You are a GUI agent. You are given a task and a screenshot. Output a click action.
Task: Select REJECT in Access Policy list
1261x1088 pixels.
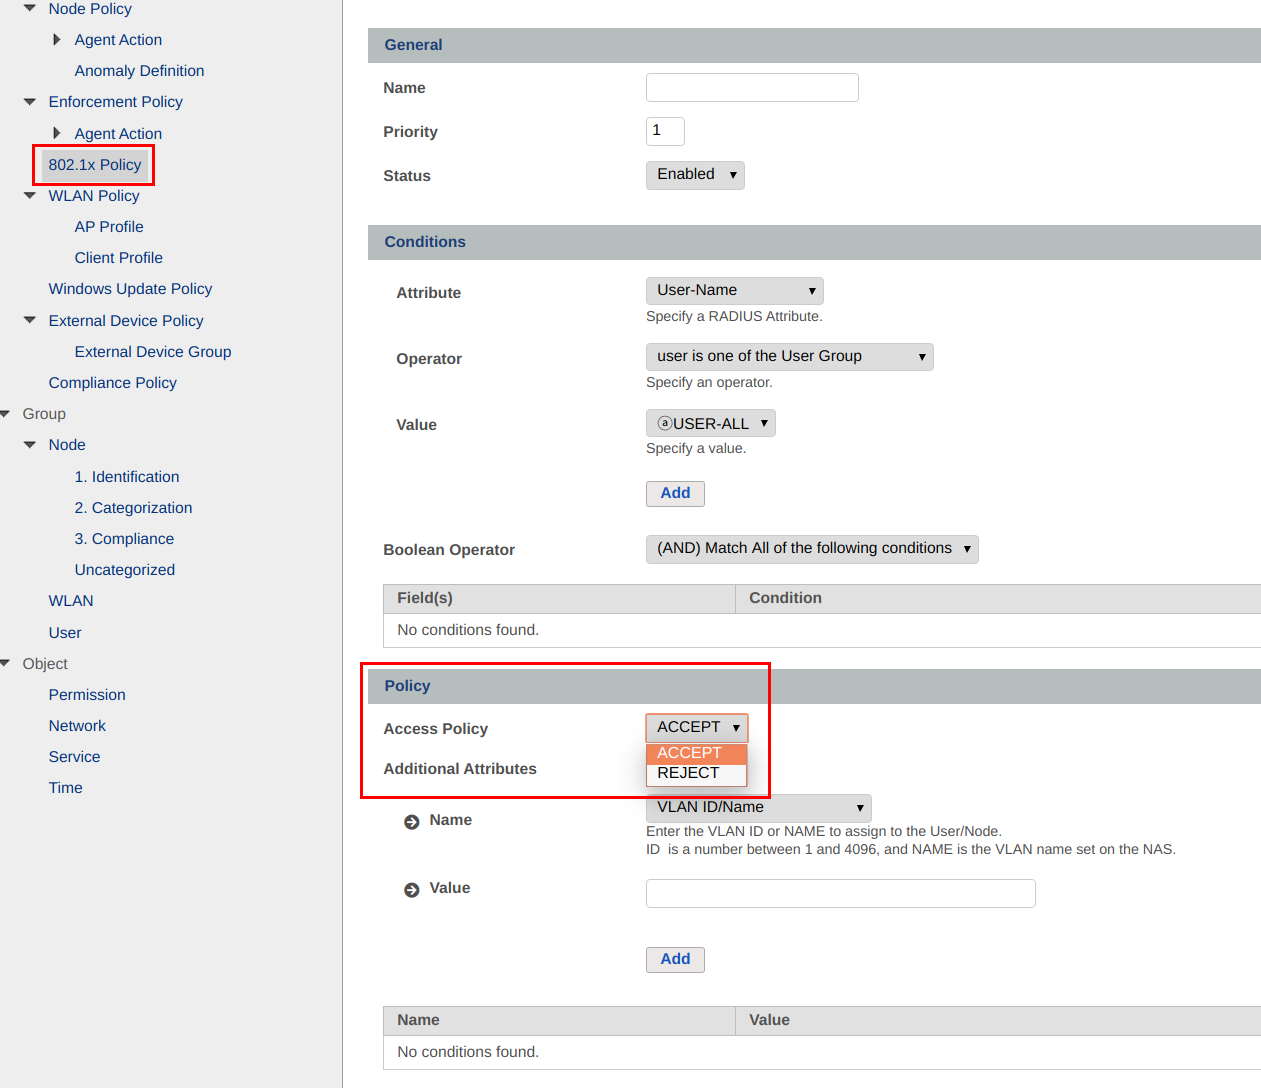688,773
